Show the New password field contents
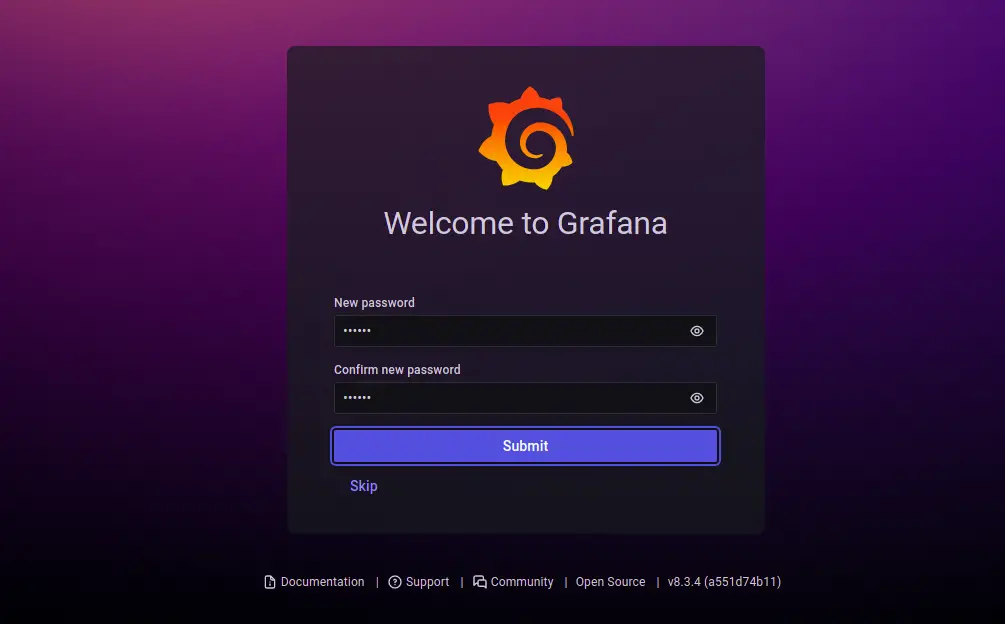This screenshot has width=1005, height=624. coord(697,331)
